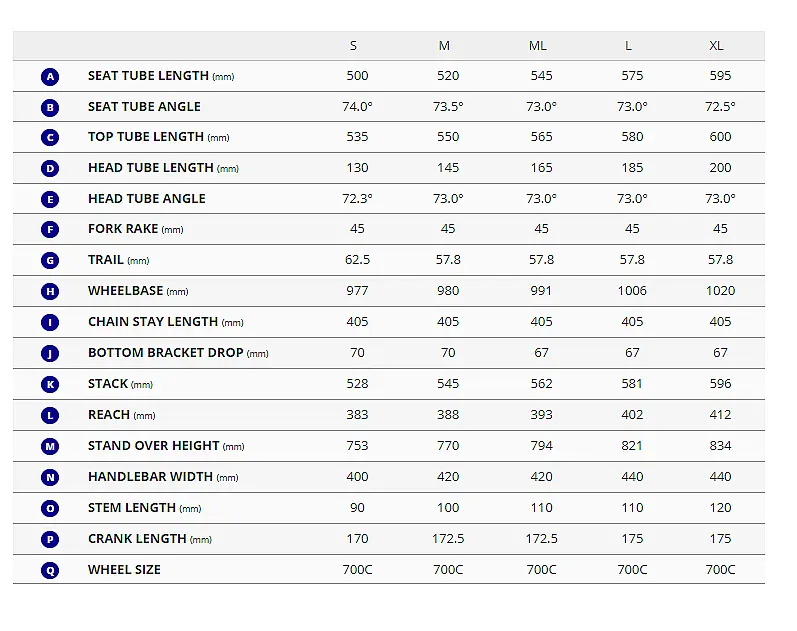This screenshot has height=631, width=797.
Task: Click the 62.5 trail value under S
Action: coord(357,259)
